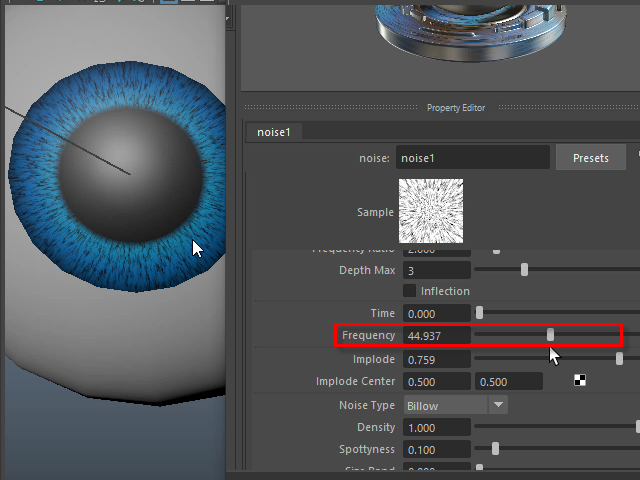Click the noise name input field
The image size is (640, 480).
(x=472, y=158)
